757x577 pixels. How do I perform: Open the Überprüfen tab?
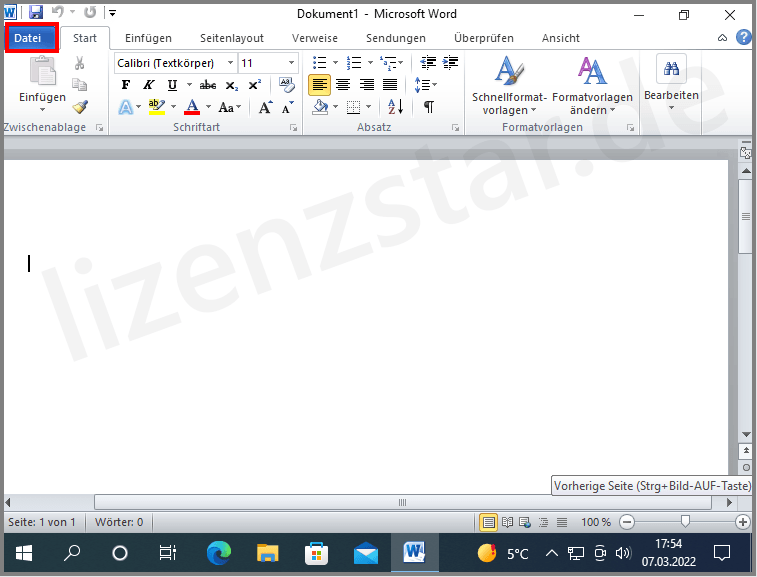click(484, 38)
